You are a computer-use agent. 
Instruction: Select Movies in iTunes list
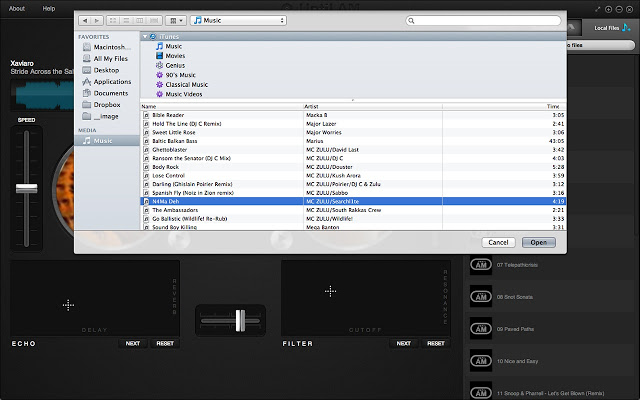click(171, 56)
